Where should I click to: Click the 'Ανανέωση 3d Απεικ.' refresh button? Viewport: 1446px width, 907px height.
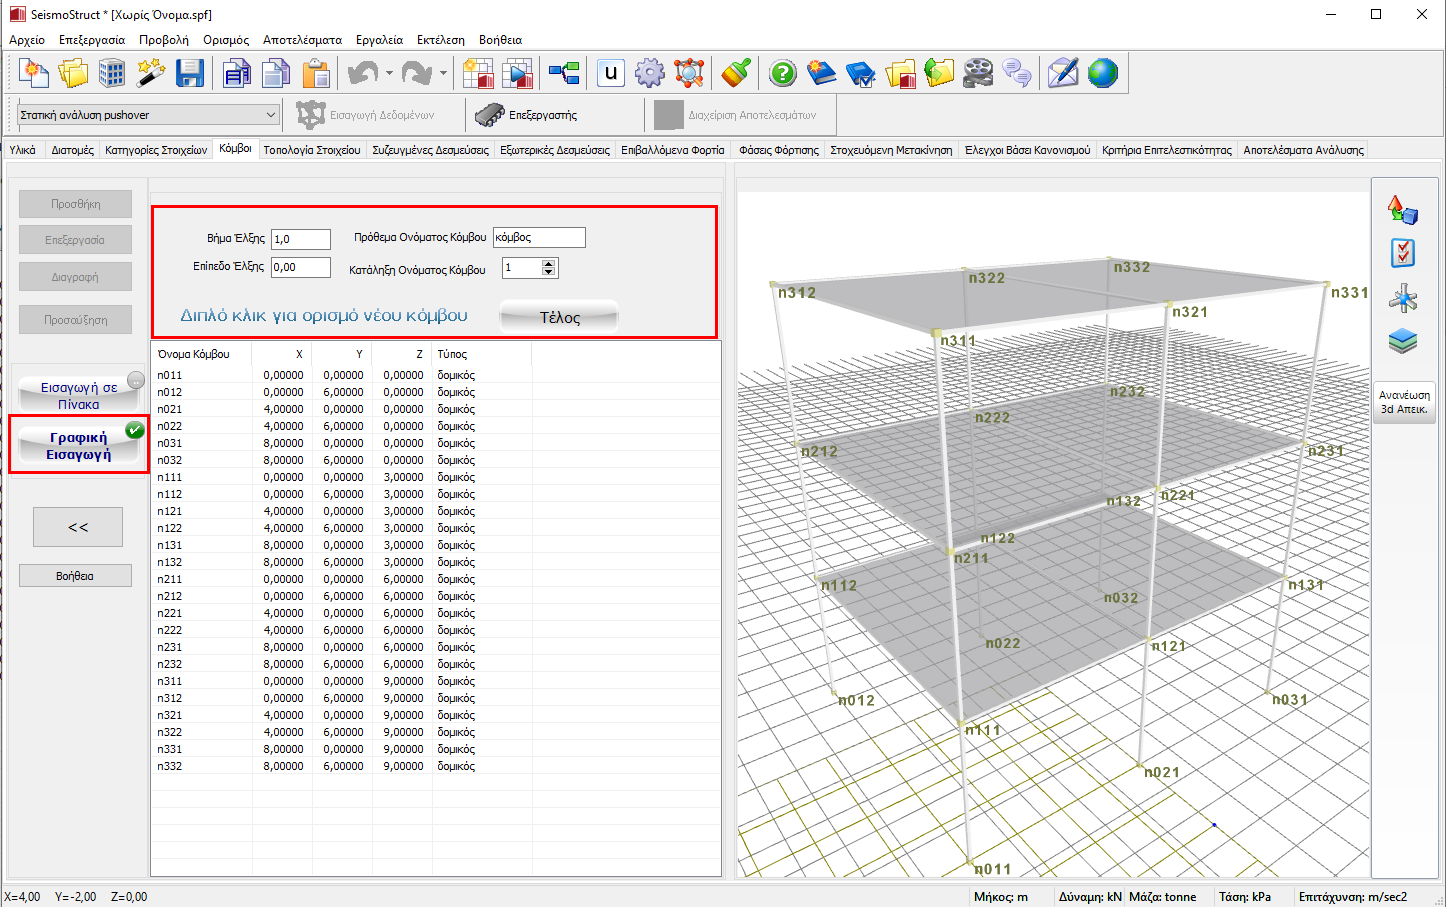[1404, 402]
